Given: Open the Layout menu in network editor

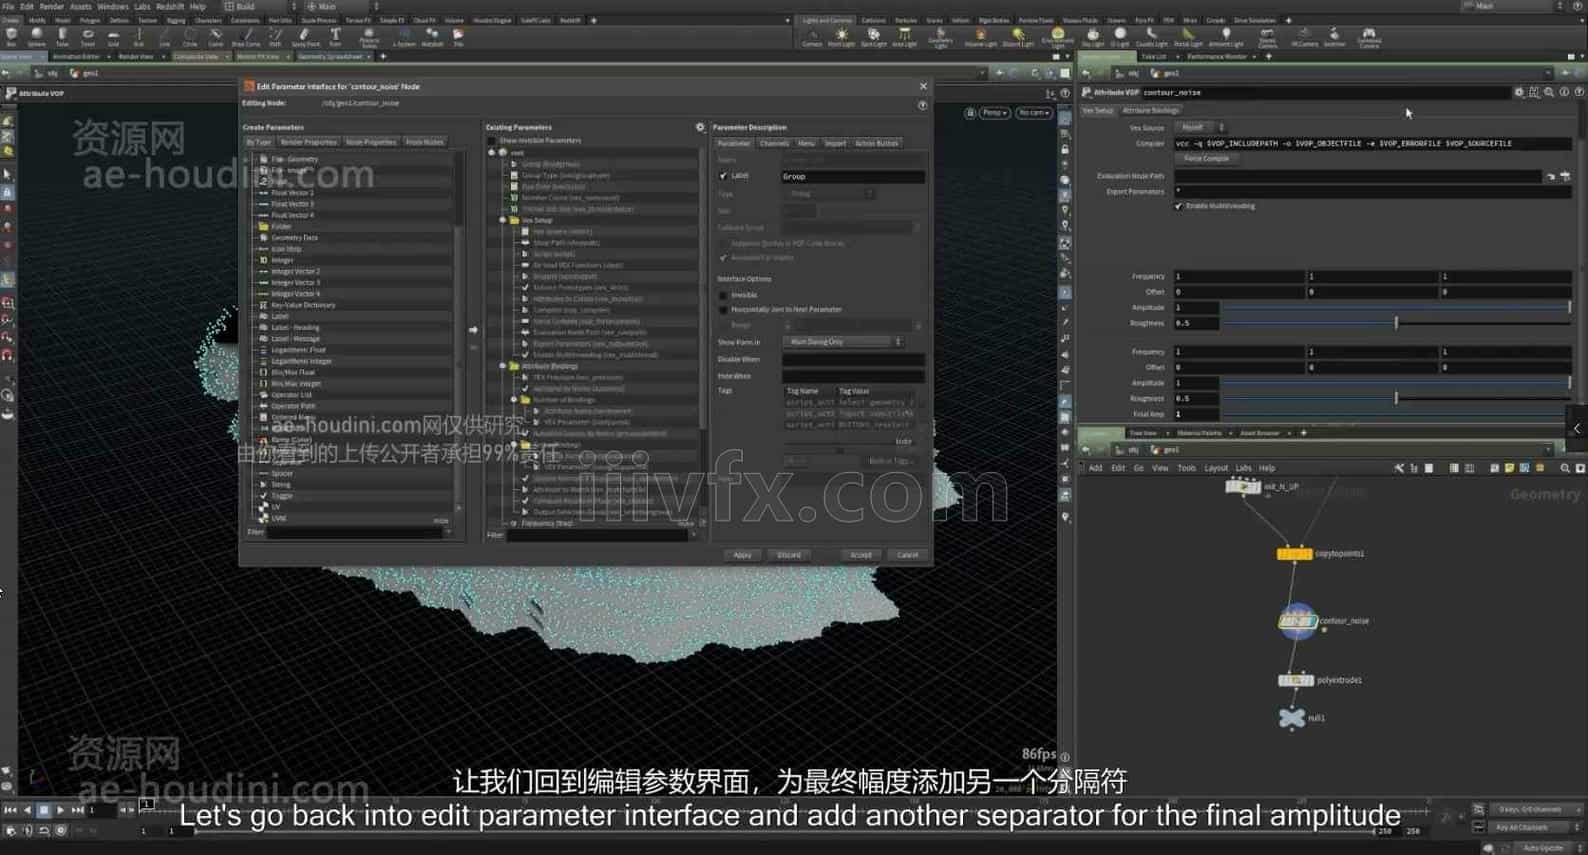Looking at the screenshot, I should pyautogui.click(x=1215, y=468).
